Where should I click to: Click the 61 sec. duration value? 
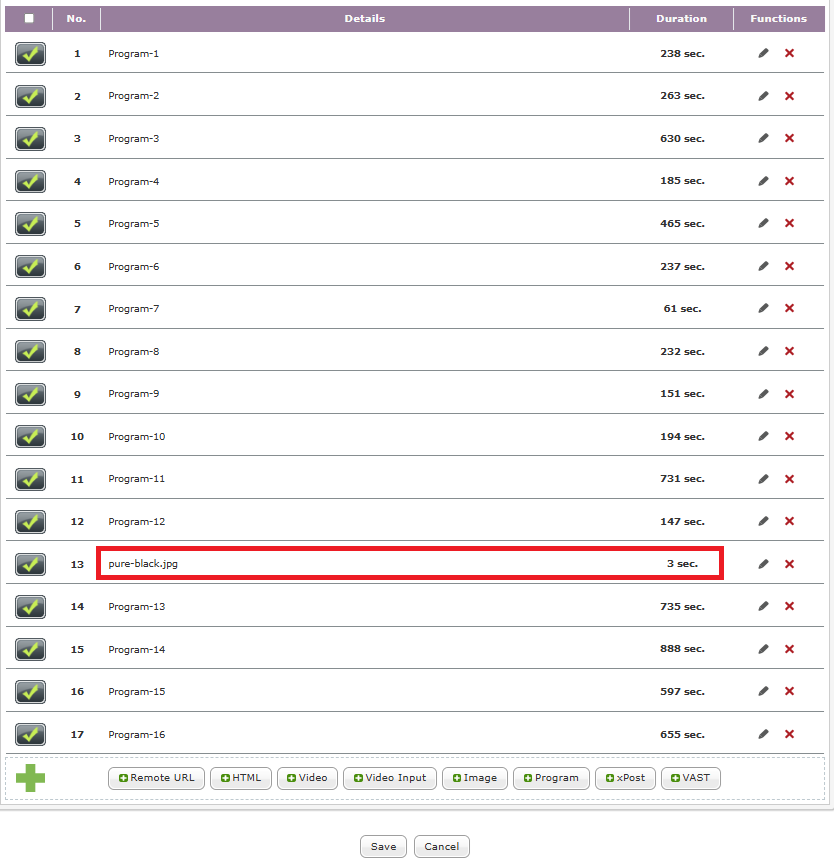tap(682, 309)
